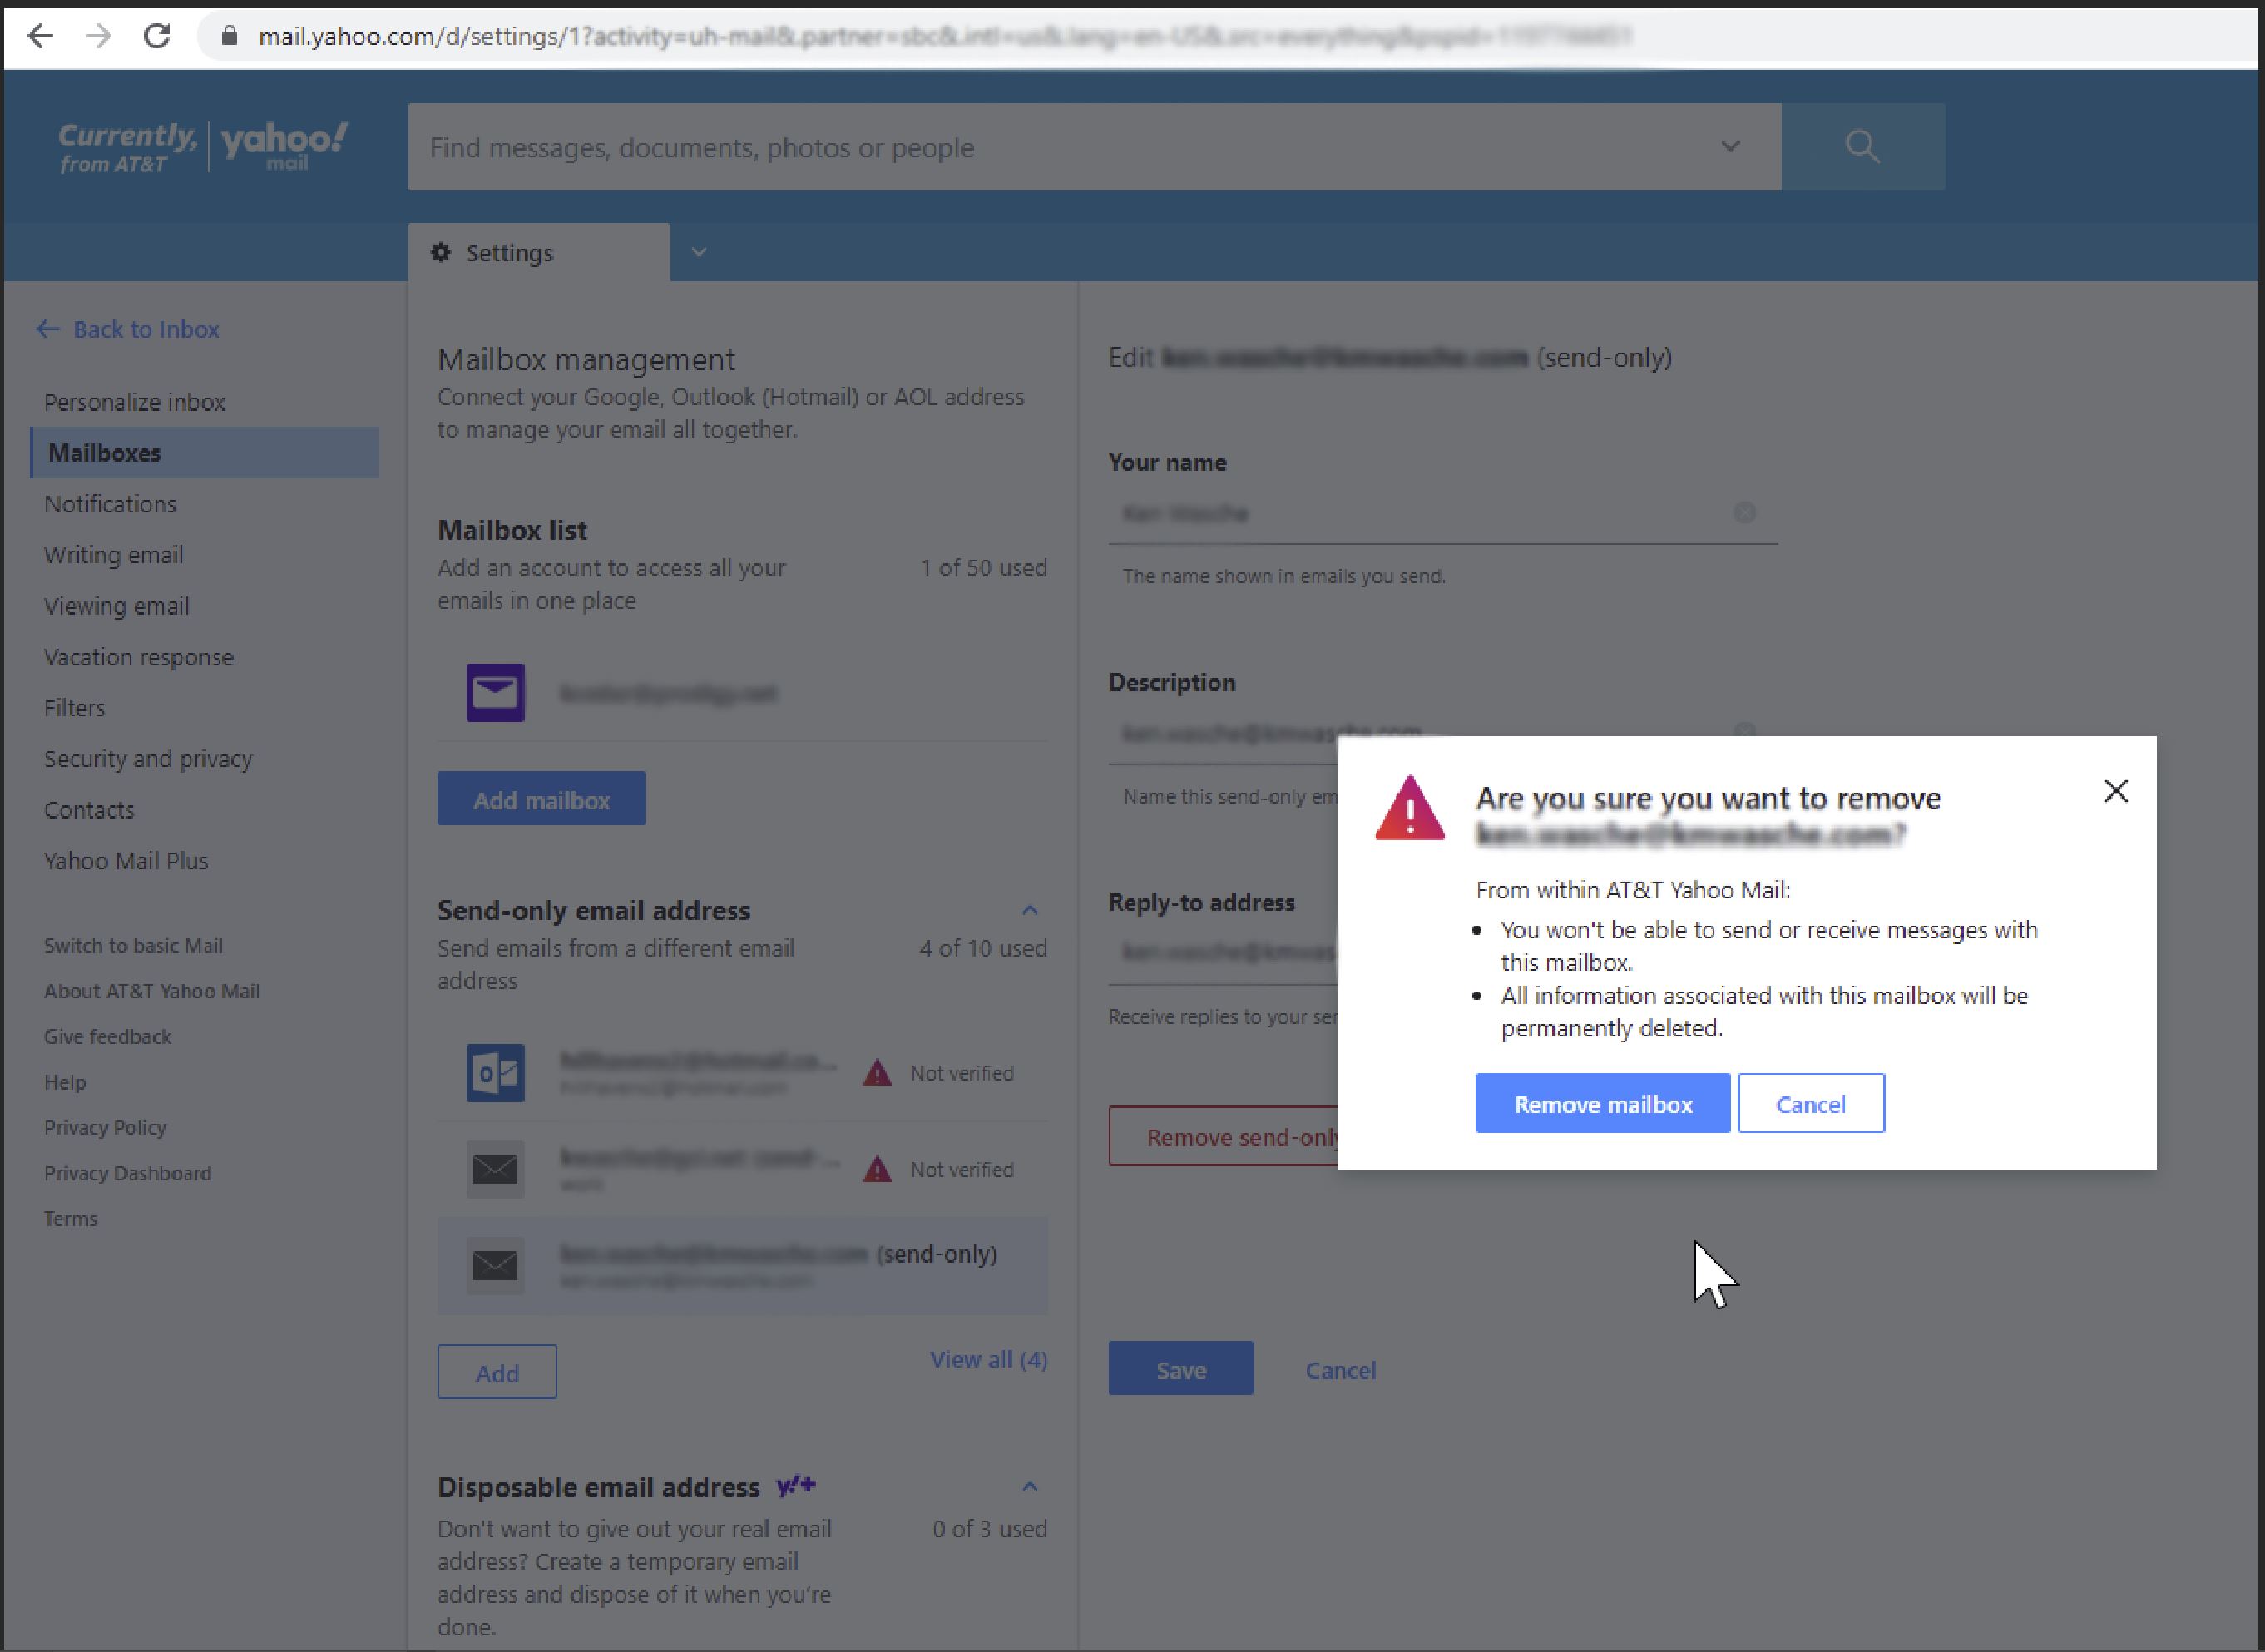Open the chevron dropdown beside Settings tab
The image size is (2265, 1652).
699,252
